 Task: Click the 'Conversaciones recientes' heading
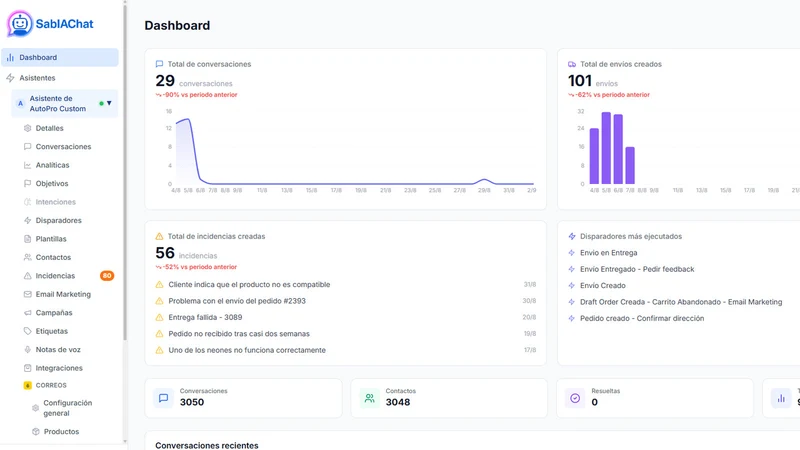207,445
